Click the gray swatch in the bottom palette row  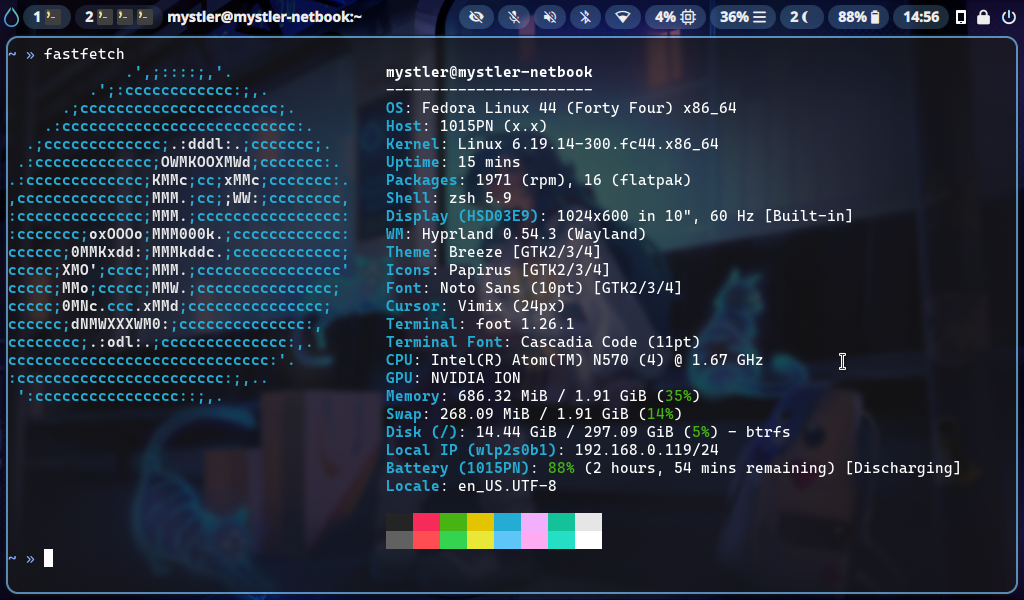point(400,540)
